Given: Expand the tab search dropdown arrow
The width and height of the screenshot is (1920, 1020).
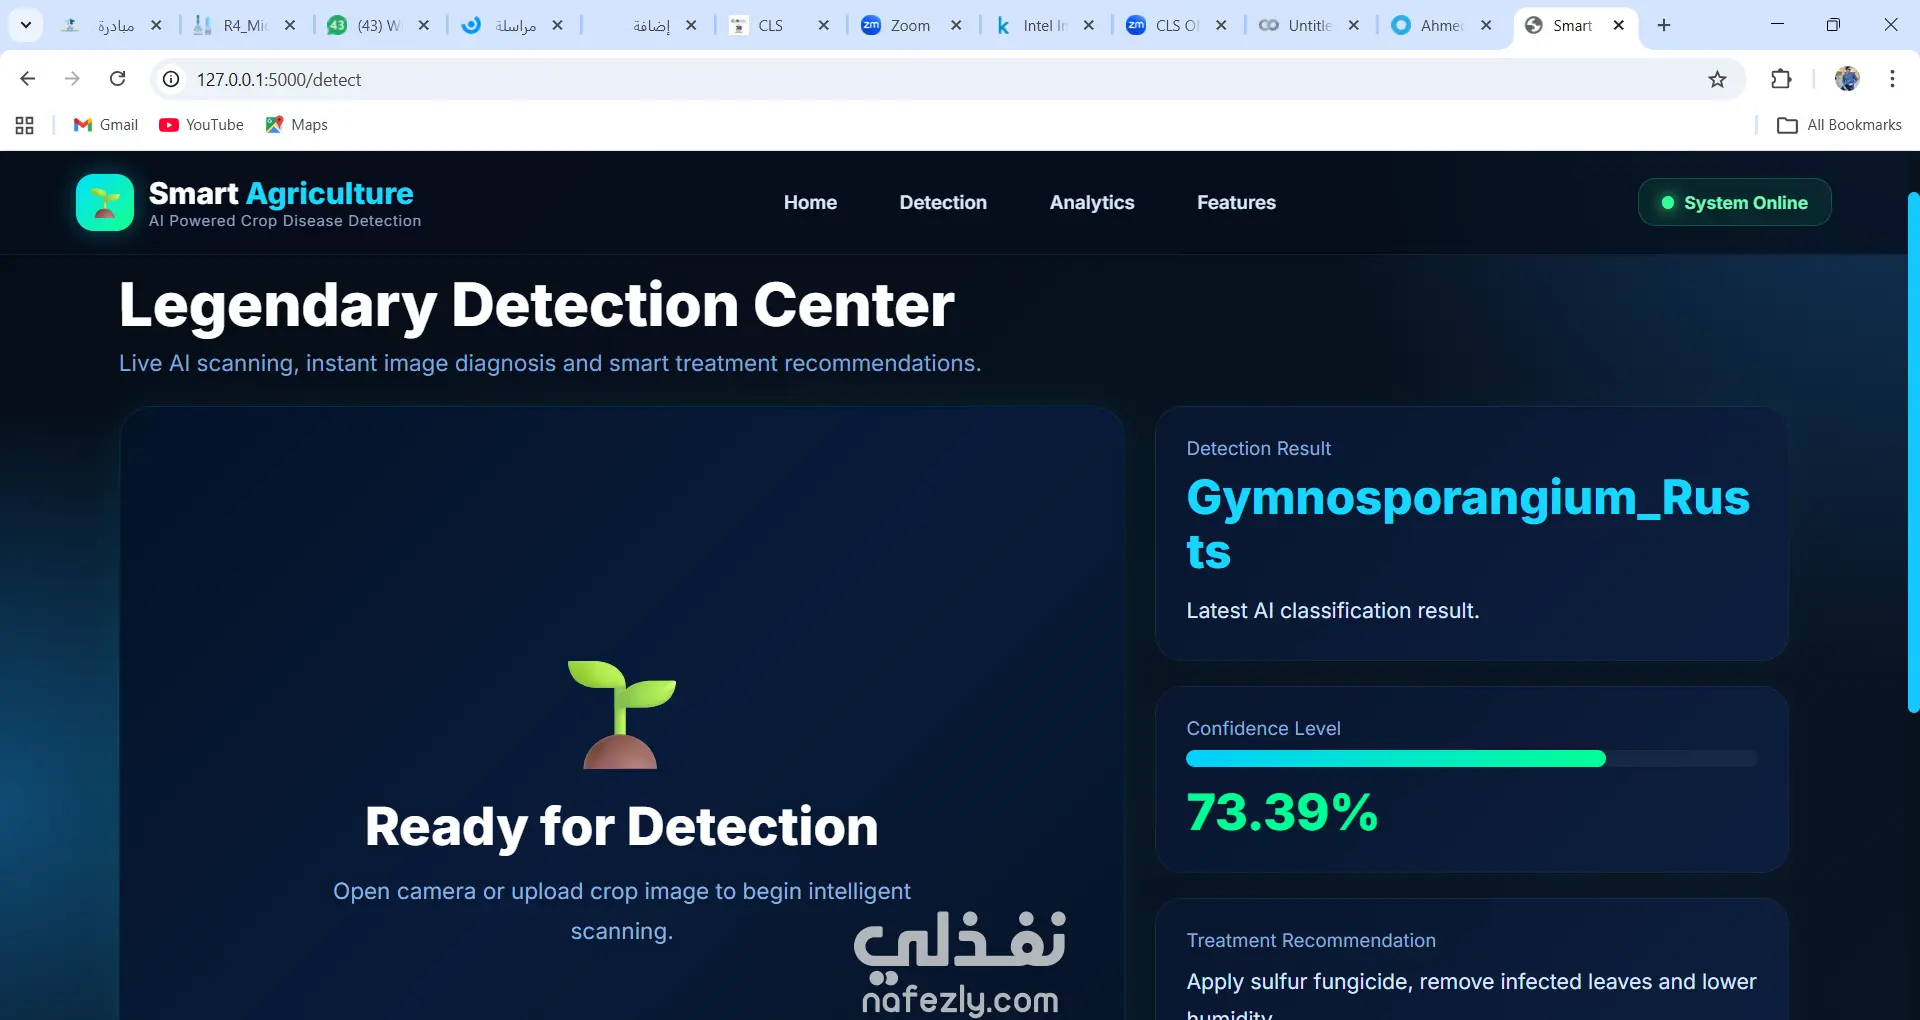Looking at the screenshot, I should tap(26, 25).
